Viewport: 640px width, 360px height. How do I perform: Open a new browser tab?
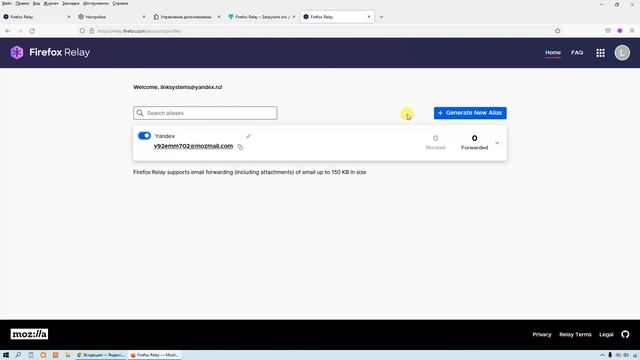[381, 17]
